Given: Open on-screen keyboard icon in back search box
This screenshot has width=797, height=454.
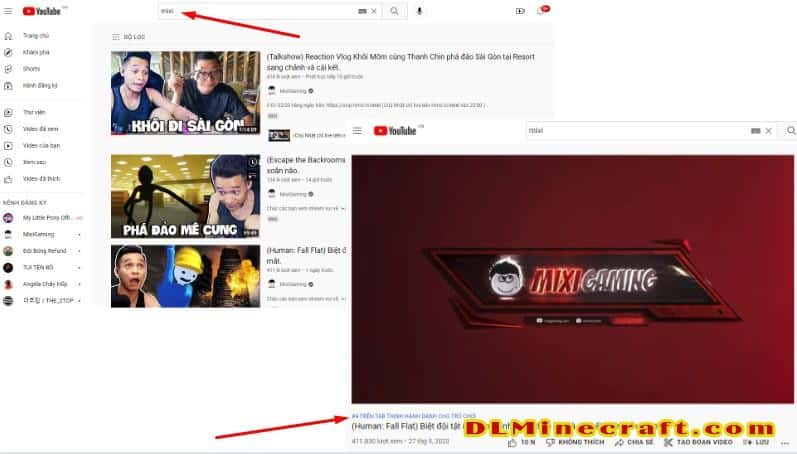Looking at the screenshot, I should (362, 11).
